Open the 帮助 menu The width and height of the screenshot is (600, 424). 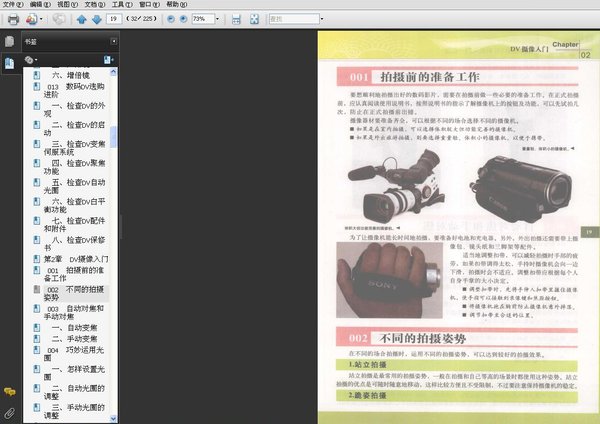tap(176, 5)
